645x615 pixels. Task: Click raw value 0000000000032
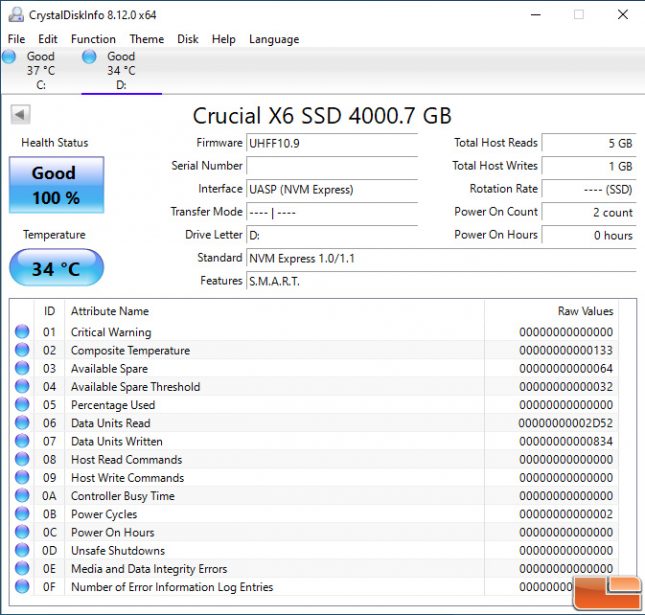pos(566,387)
